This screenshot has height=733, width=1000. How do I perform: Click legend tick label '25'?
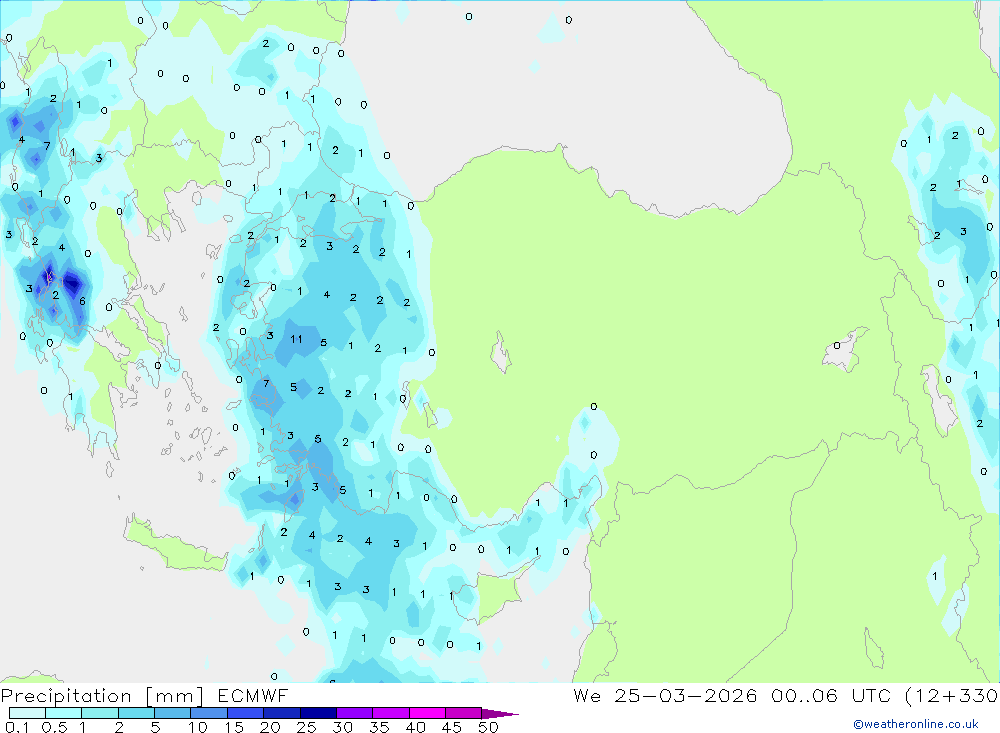pyautogui.click(x=307, y=727)
